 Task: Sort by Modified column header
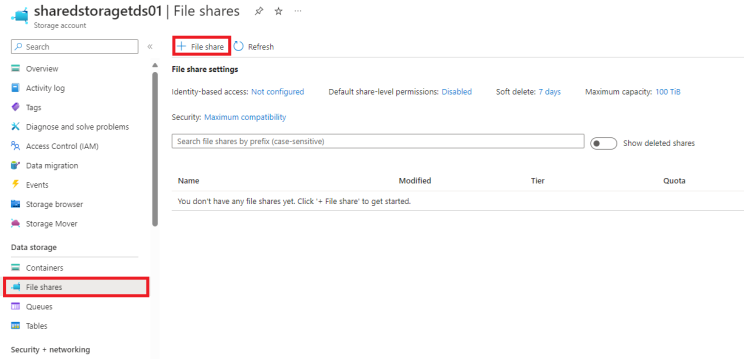click(x=415, y=181)
